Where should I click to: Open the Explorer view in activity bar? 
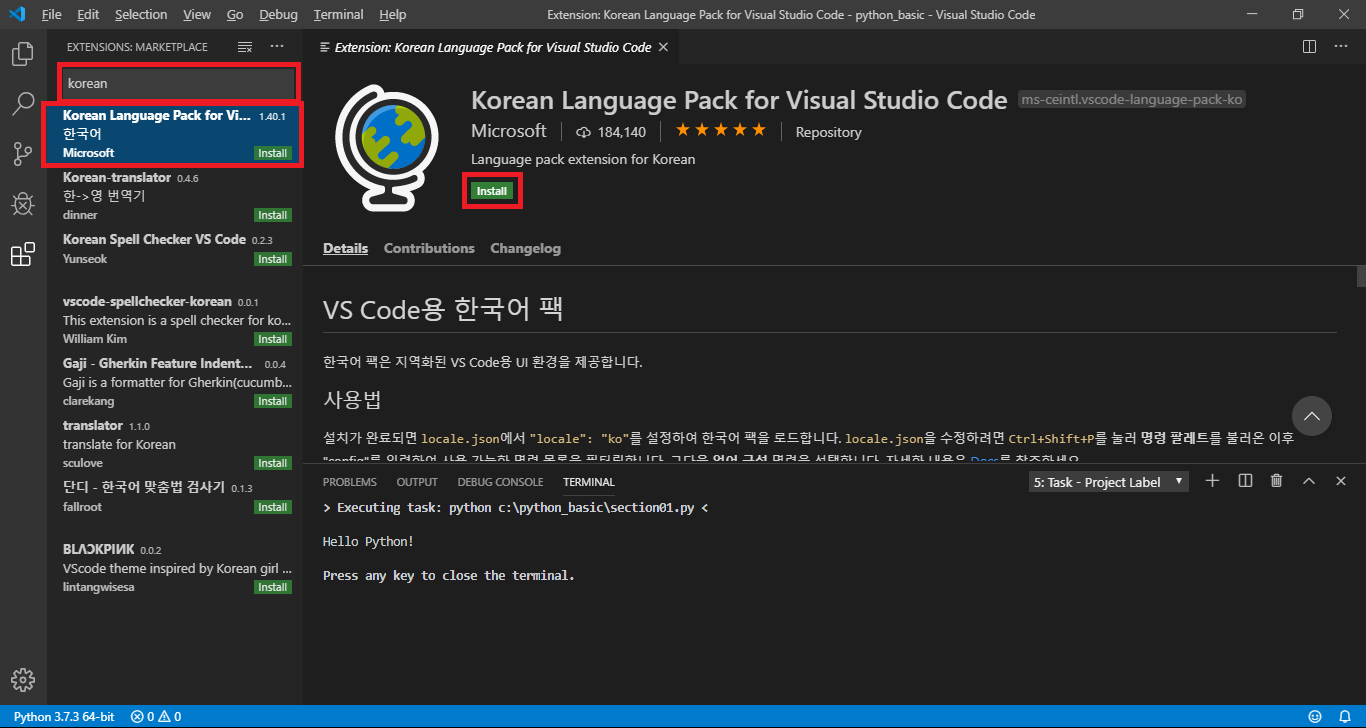tap(22, 54)
